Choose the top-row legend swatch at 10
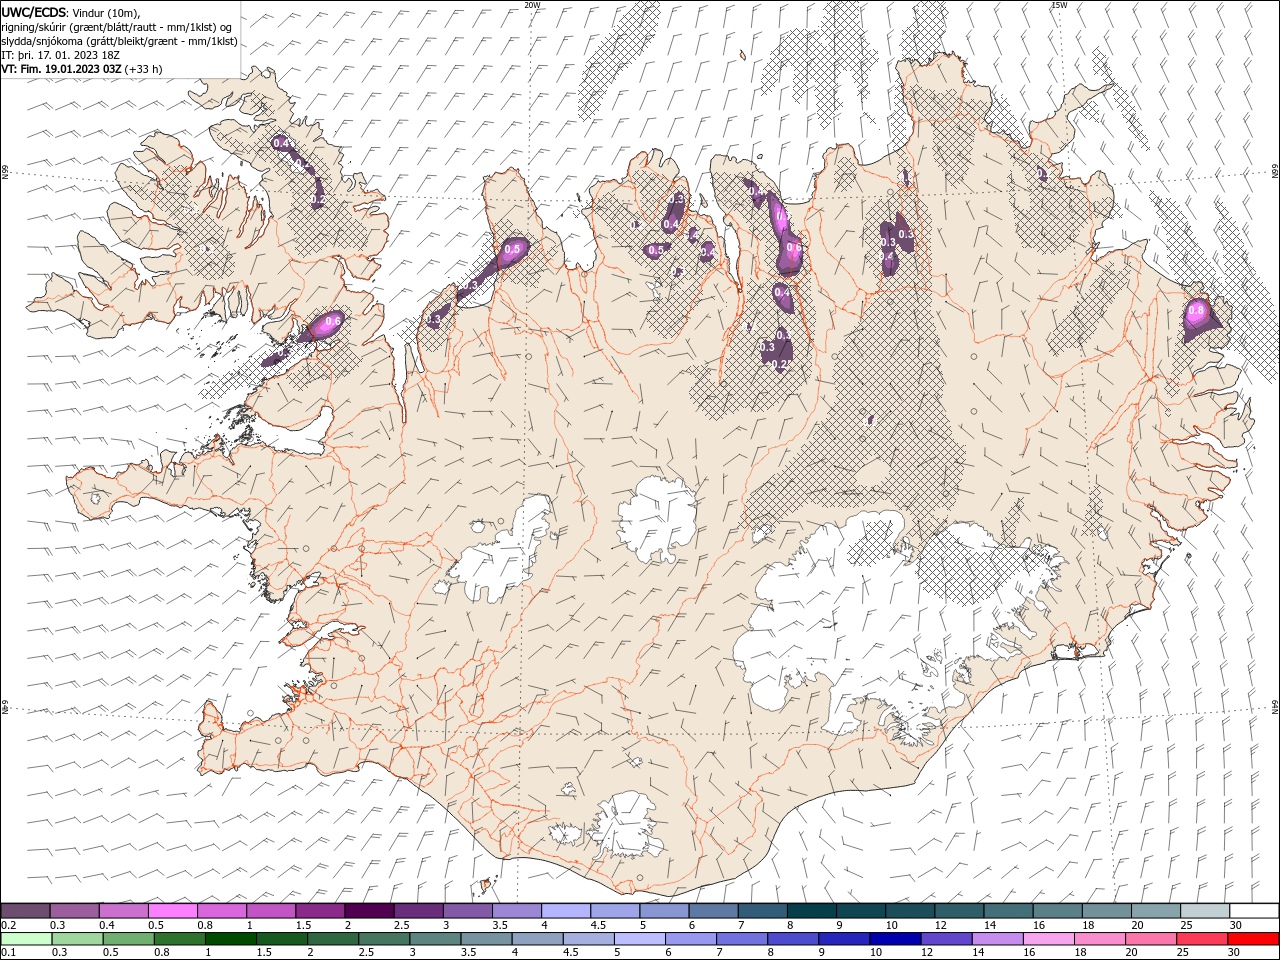The height and width of the screenshot is (960, 1280). pos(909,910)
